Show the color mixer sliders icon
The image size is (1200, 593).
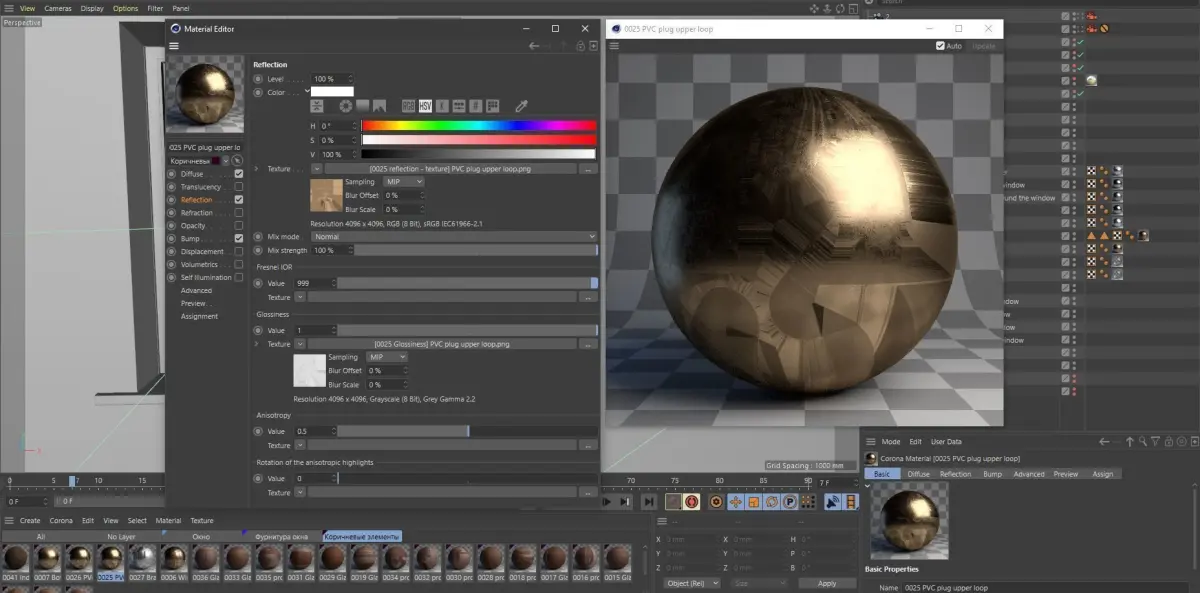pos(459,105)
